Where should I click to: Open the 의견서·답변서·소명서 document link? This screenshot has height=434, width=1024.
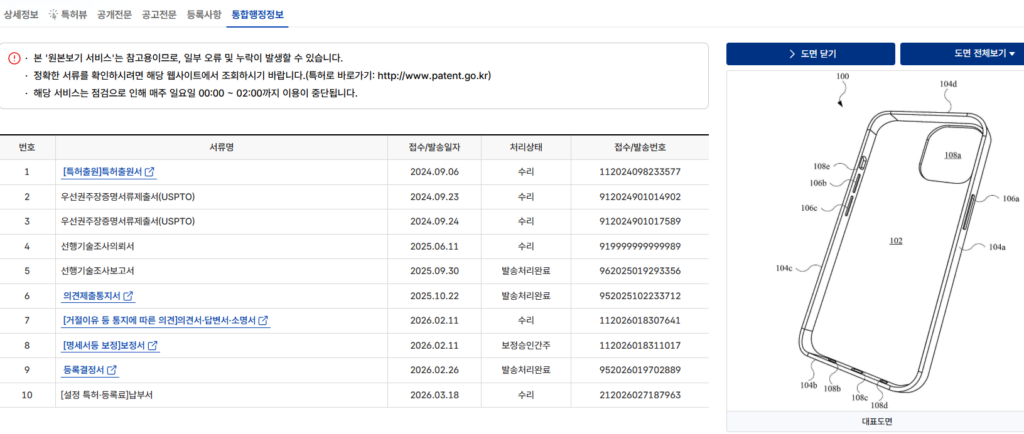coord(159,320)
